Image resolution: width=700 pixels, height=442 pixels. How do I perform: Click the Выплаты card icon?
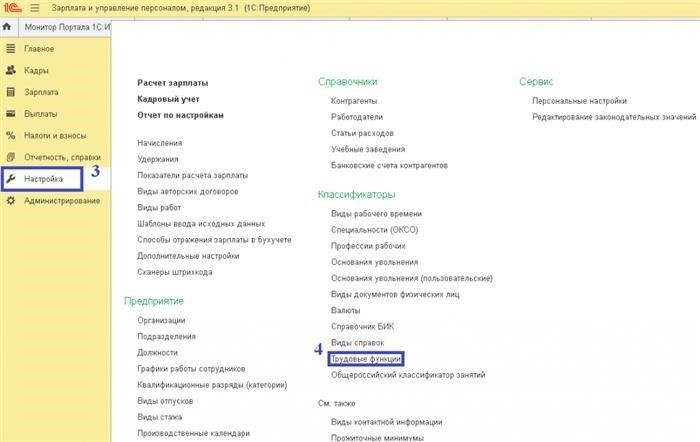11,114
